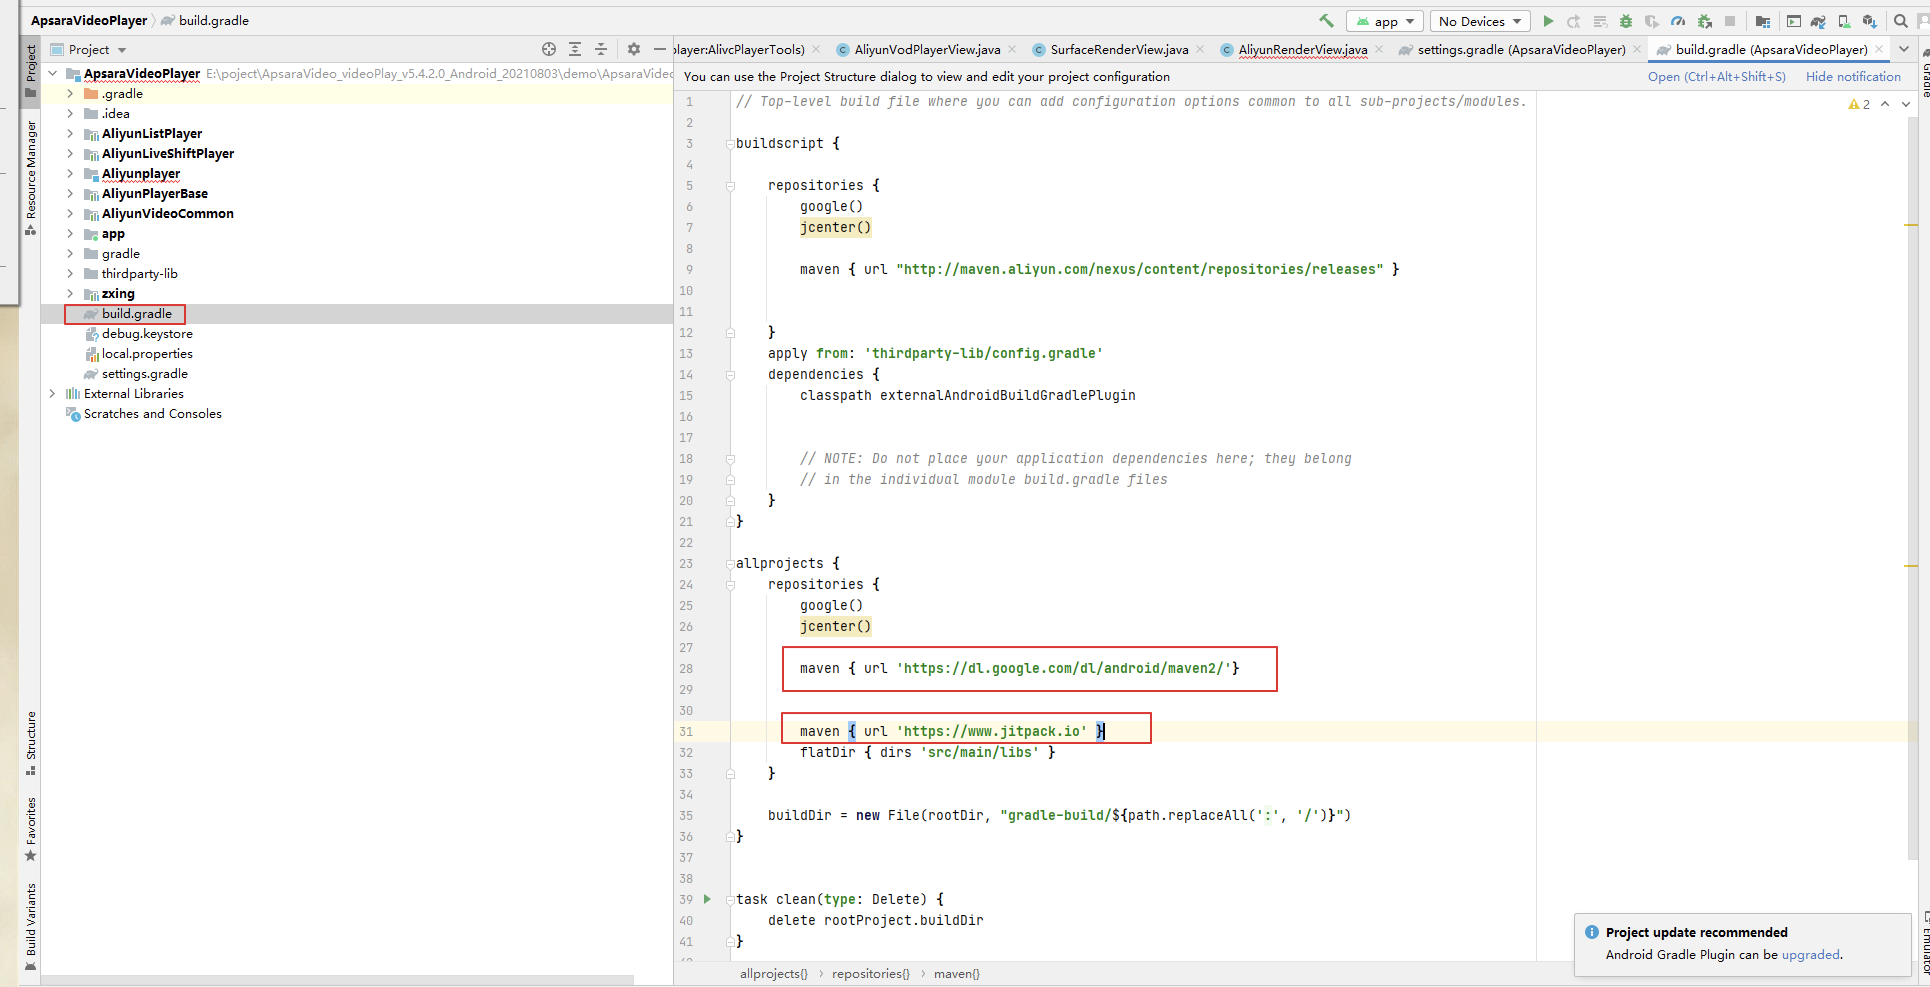Screen dimensions: 1930x987
Task: Click run gutter icon for task clean
Action: click(x=708, y=899)
